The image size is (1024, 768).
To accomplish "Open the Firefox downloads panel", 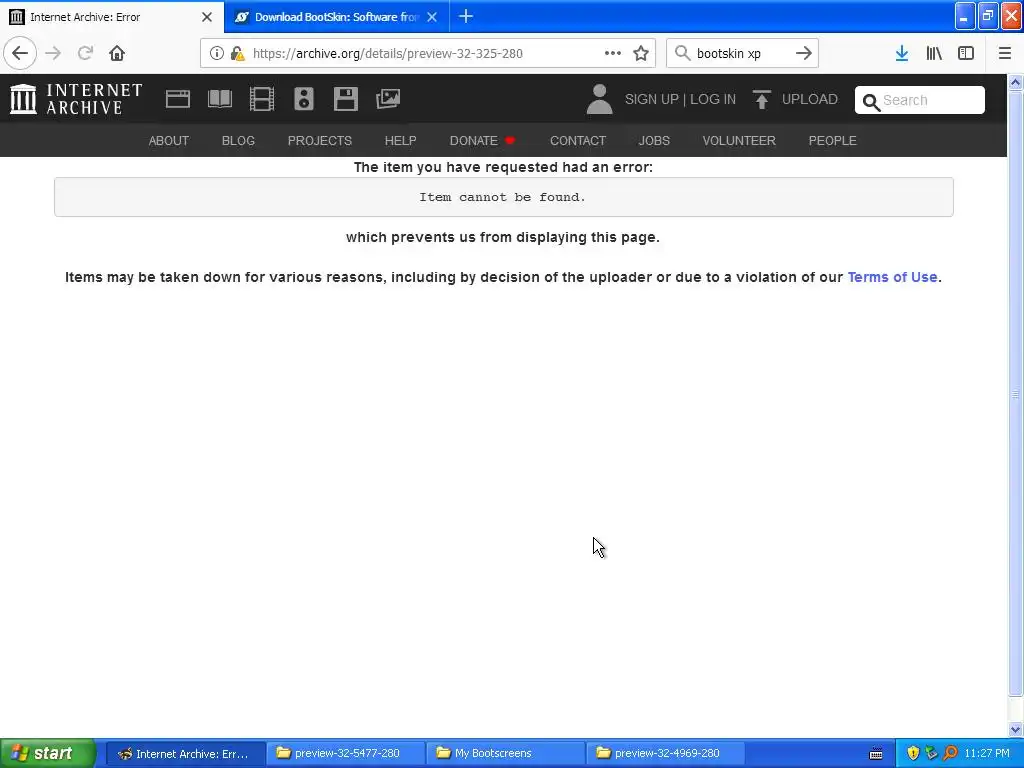I will click(x=902, y=53).
